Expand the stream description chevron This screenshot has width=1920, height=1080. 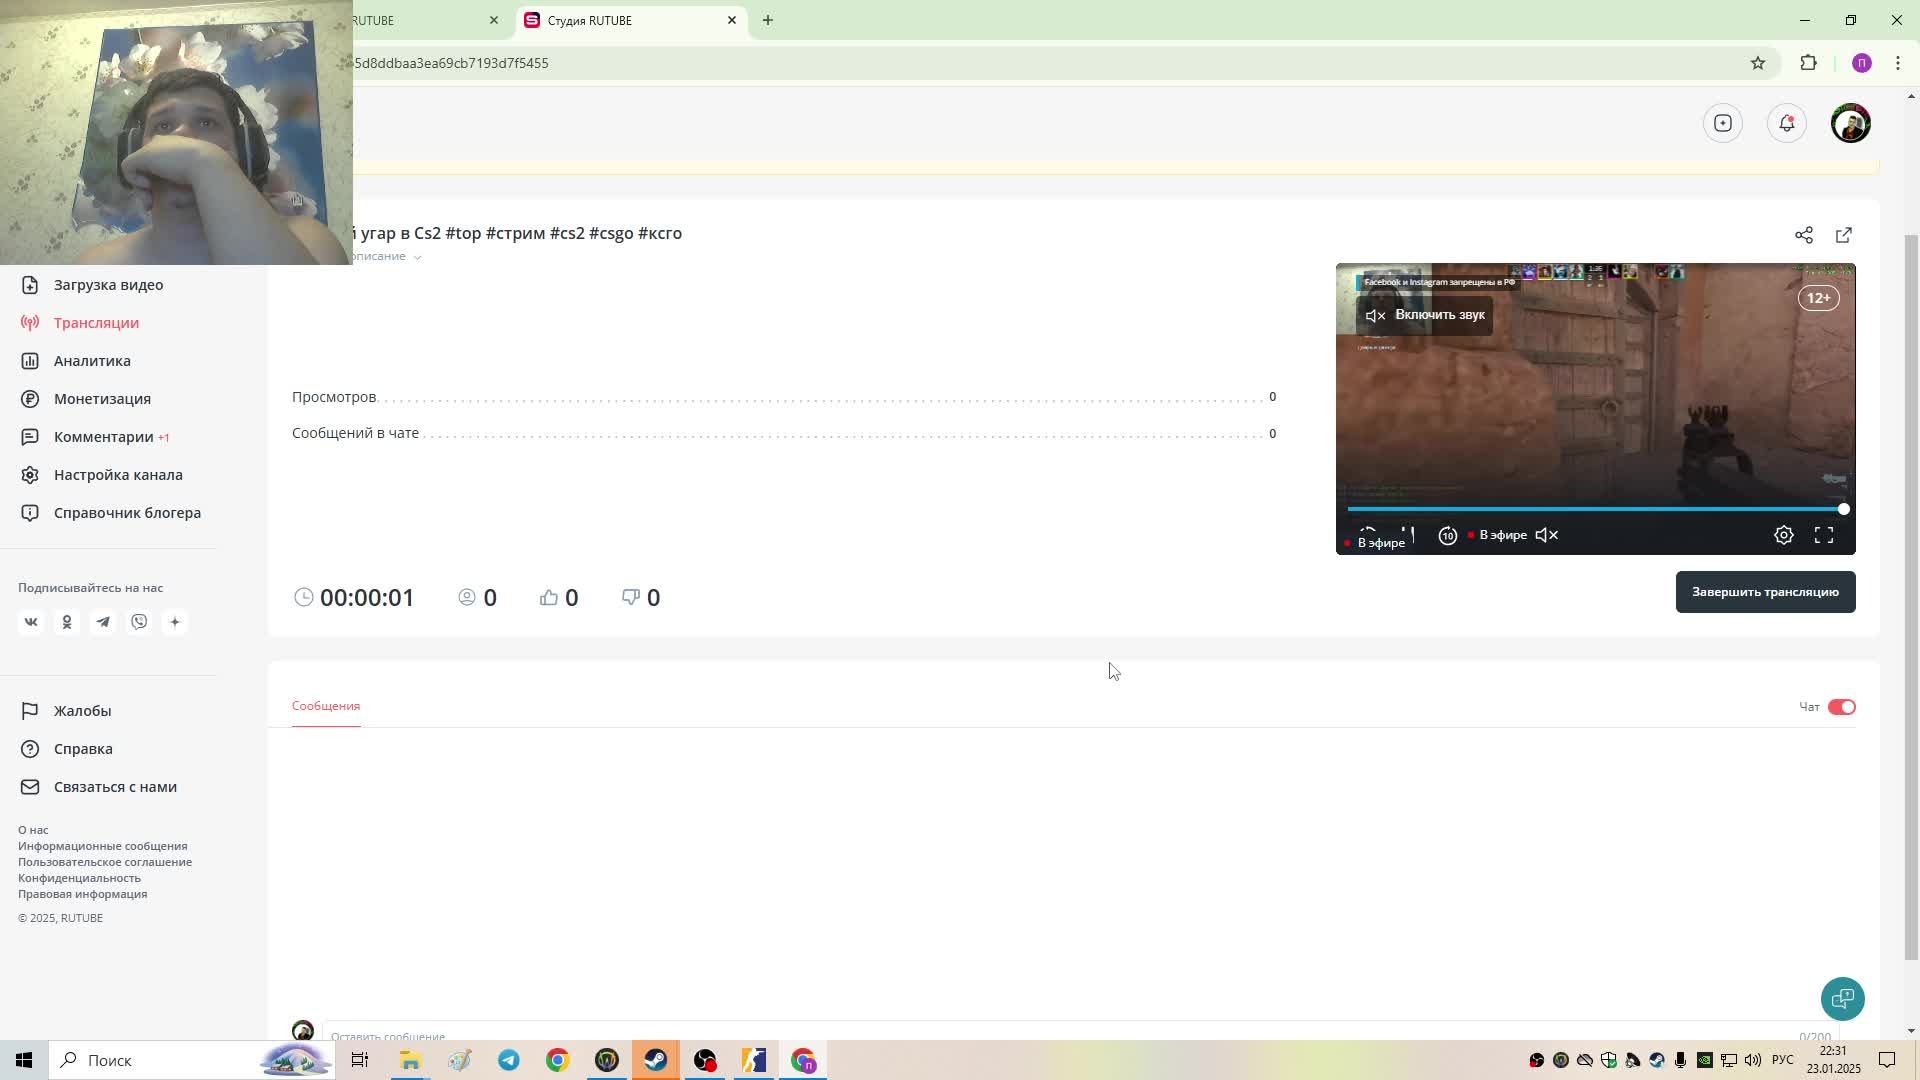[417, 257]
